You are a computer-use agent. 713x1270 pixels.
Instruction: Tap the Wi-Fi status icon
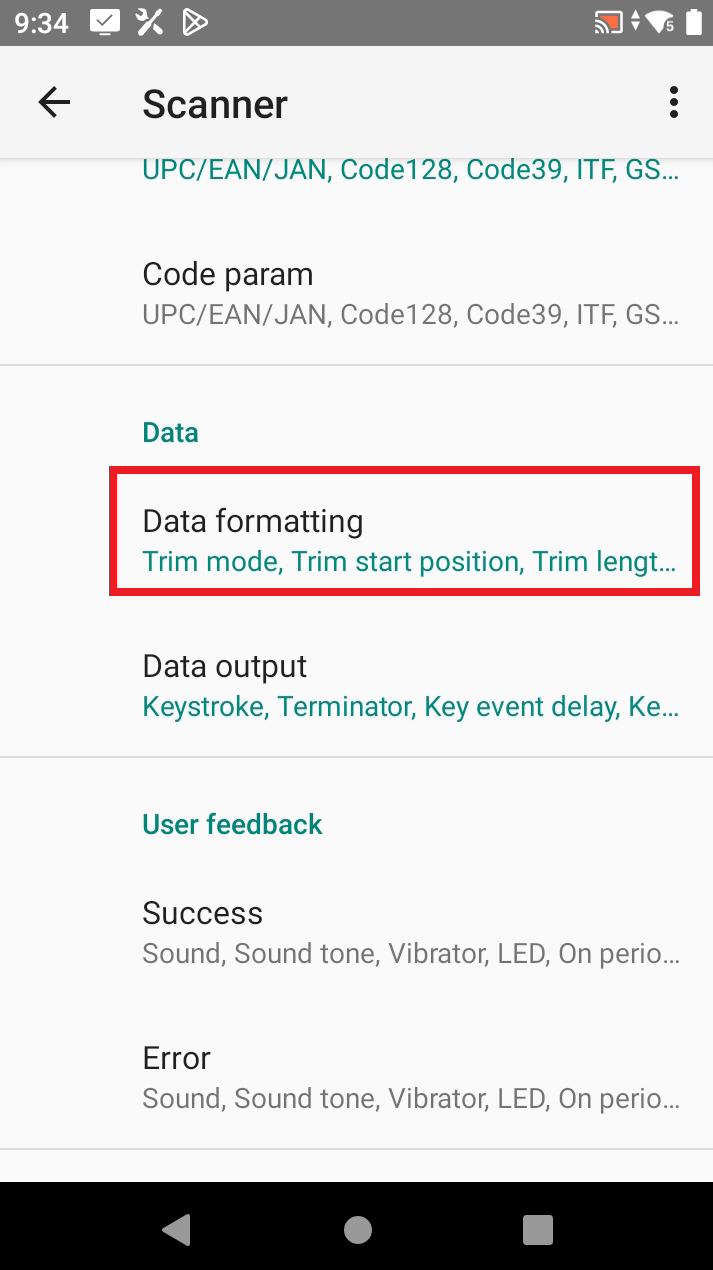point(660,22)
